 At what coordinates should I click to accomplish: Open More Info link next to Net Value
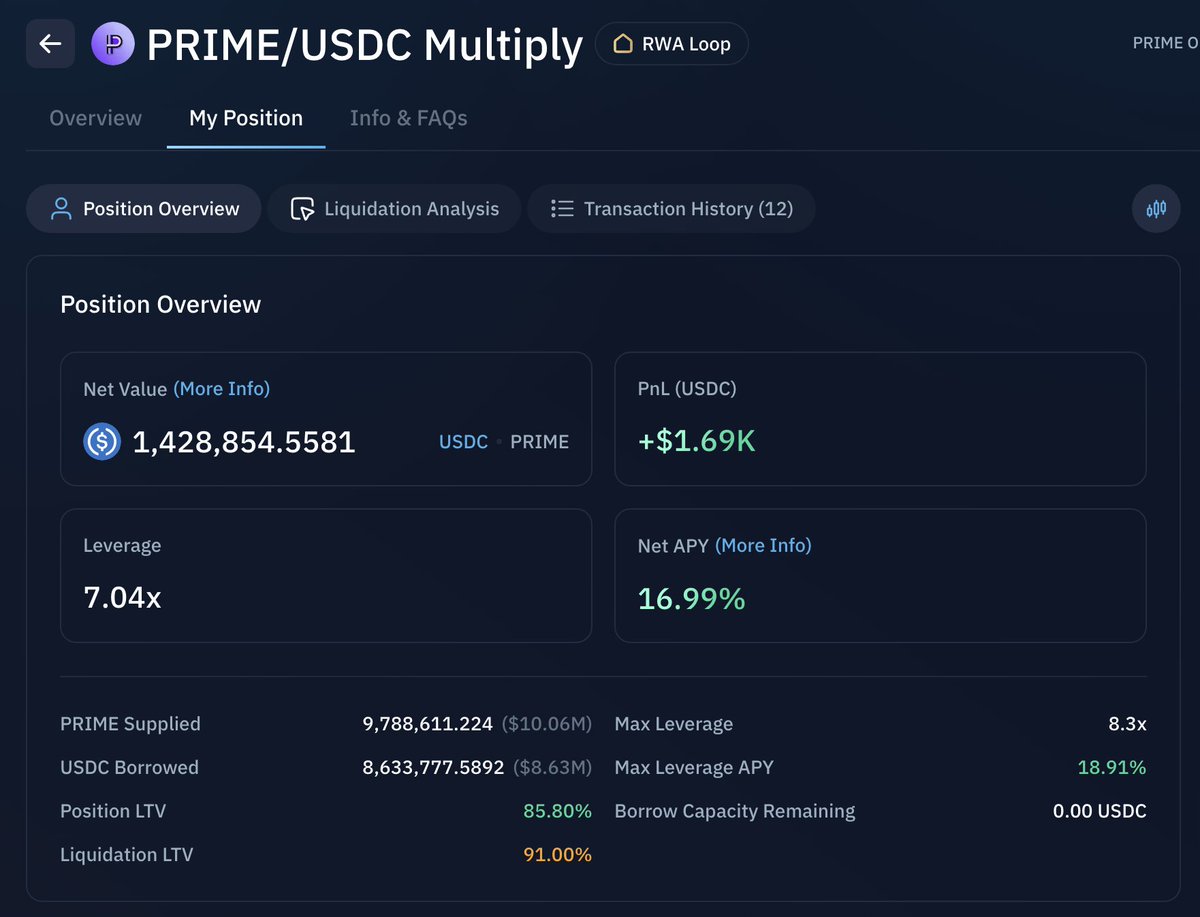(x=221, y=389)
